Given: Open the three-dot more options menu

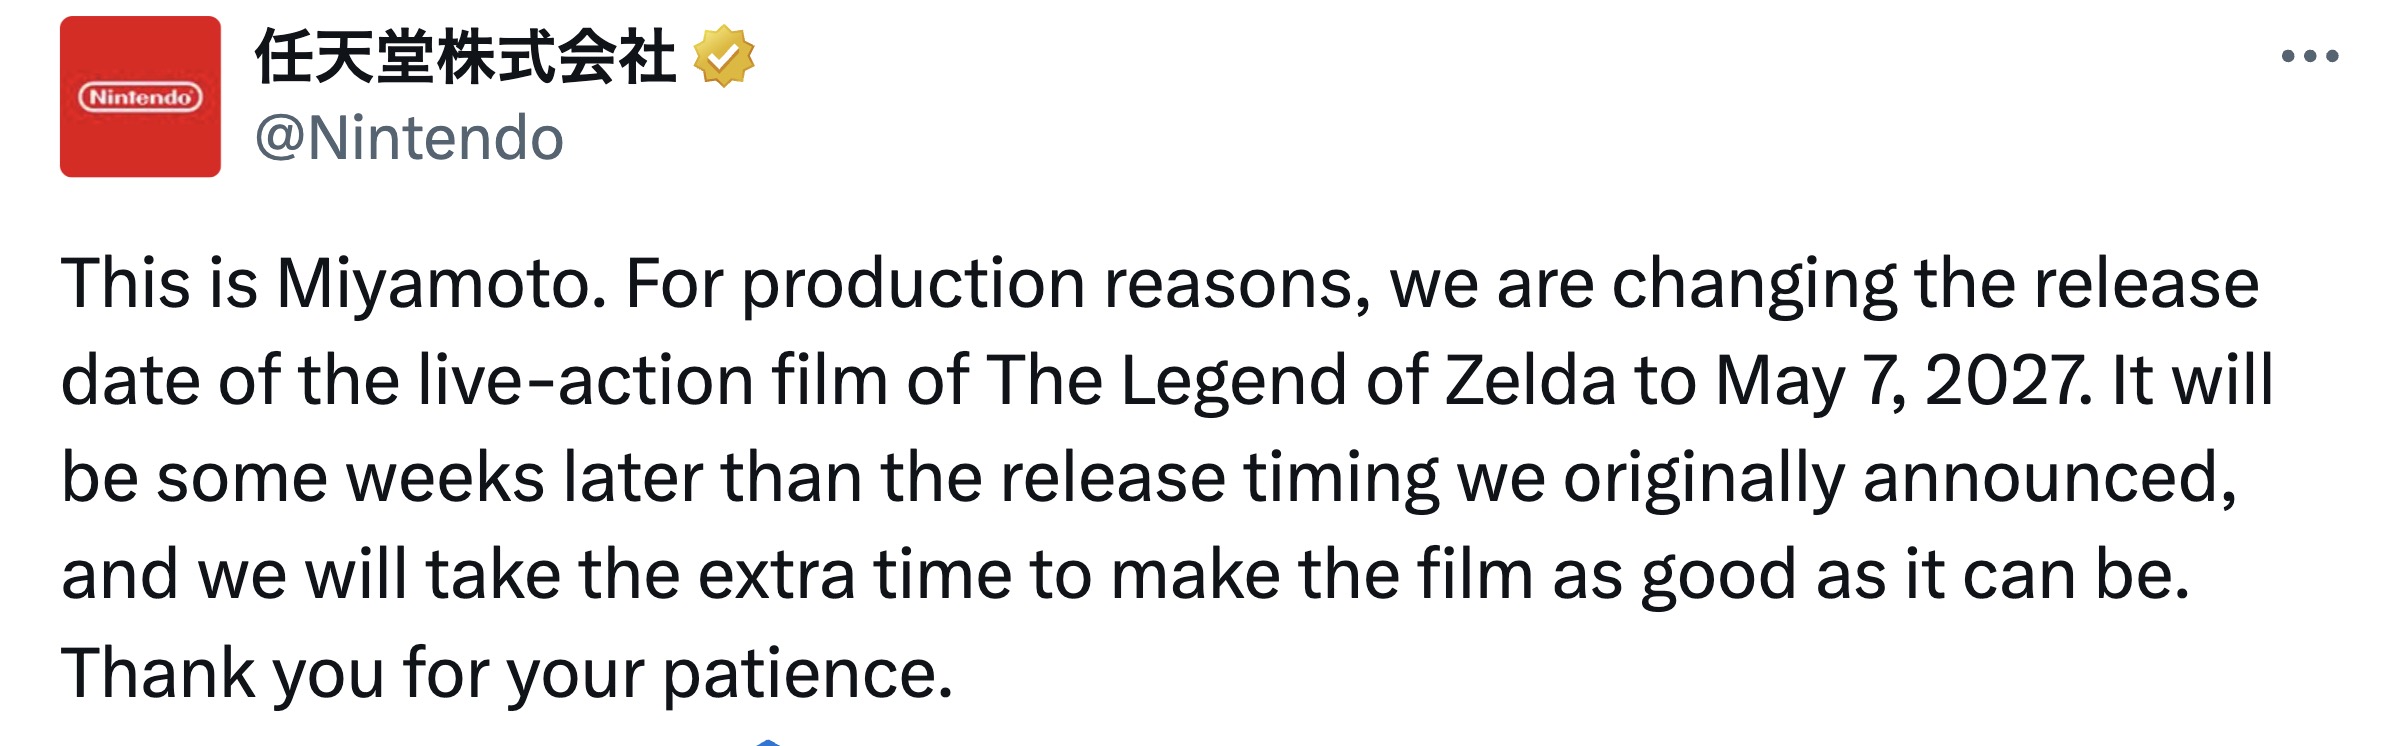Looking at the screenshot, I should click(2309, 57).
